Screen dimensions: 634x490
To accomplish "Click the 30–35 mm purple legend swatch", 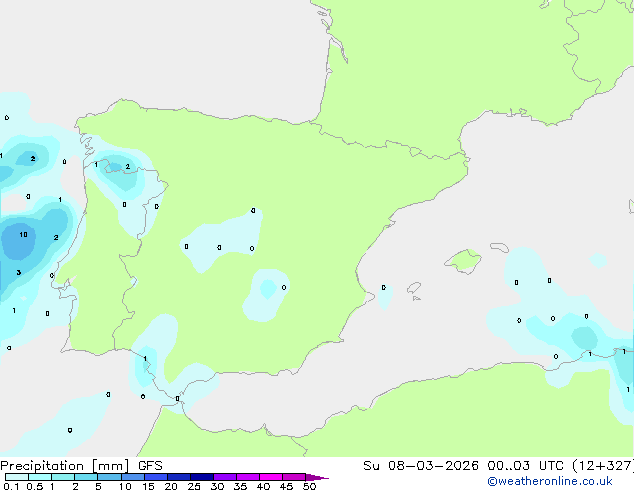I will [x=225, y=477].
